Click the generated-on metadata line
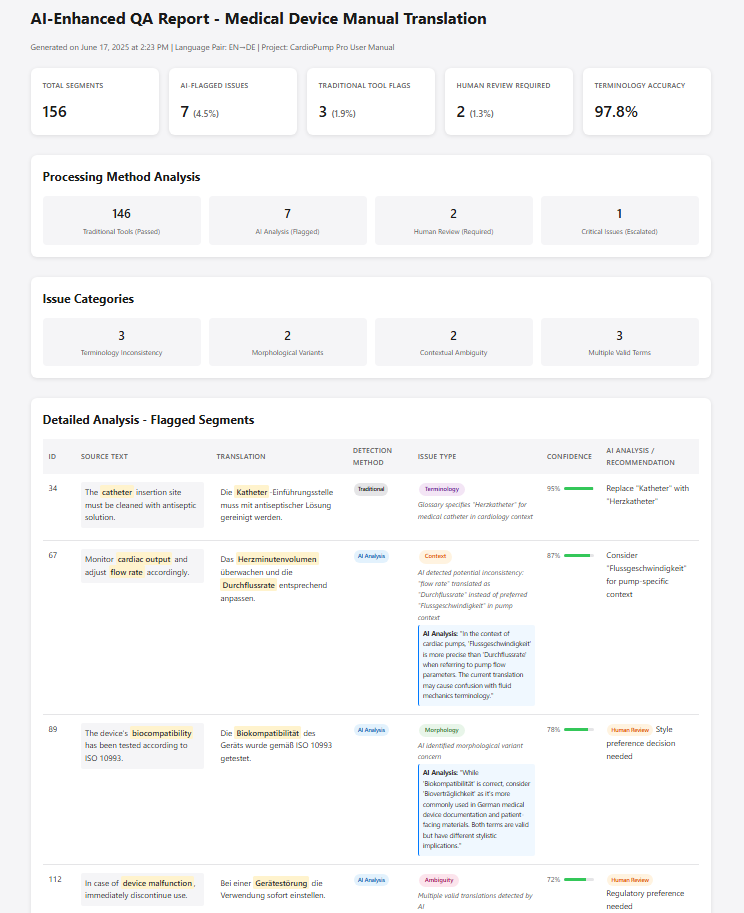The image size is (744, 913). pos(212,47)
